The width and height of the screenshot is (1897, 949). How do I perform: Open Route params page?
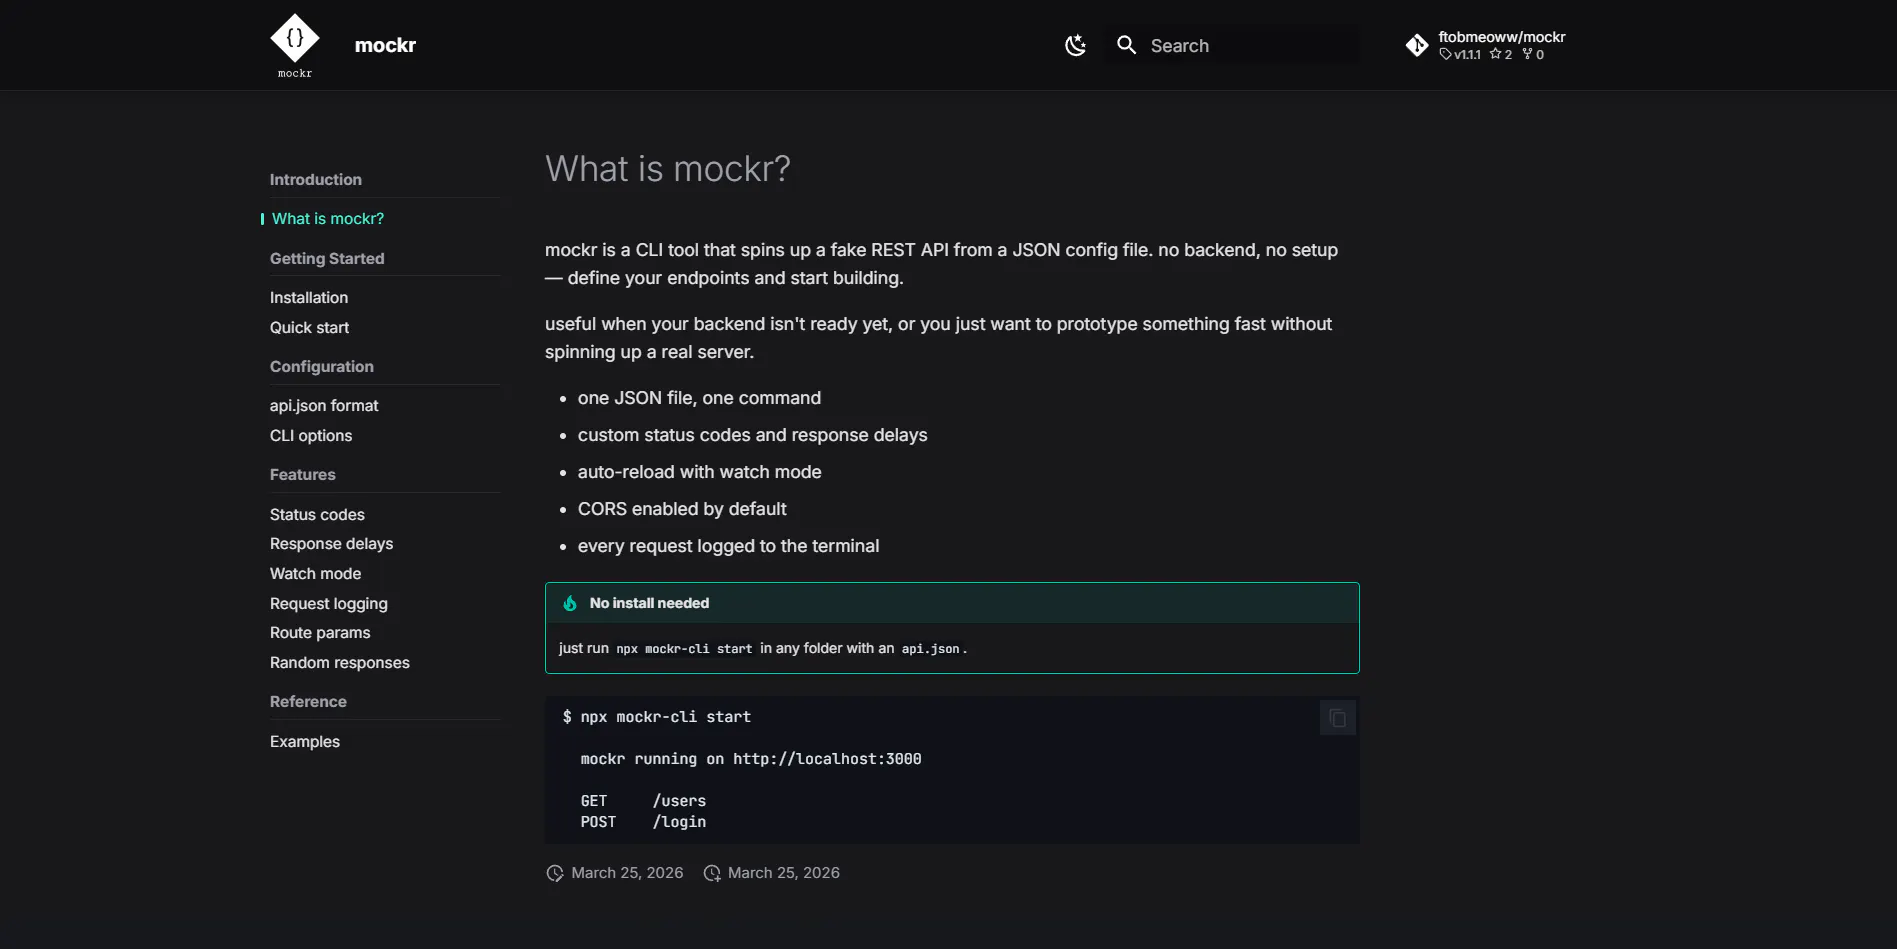coord(320,632)
